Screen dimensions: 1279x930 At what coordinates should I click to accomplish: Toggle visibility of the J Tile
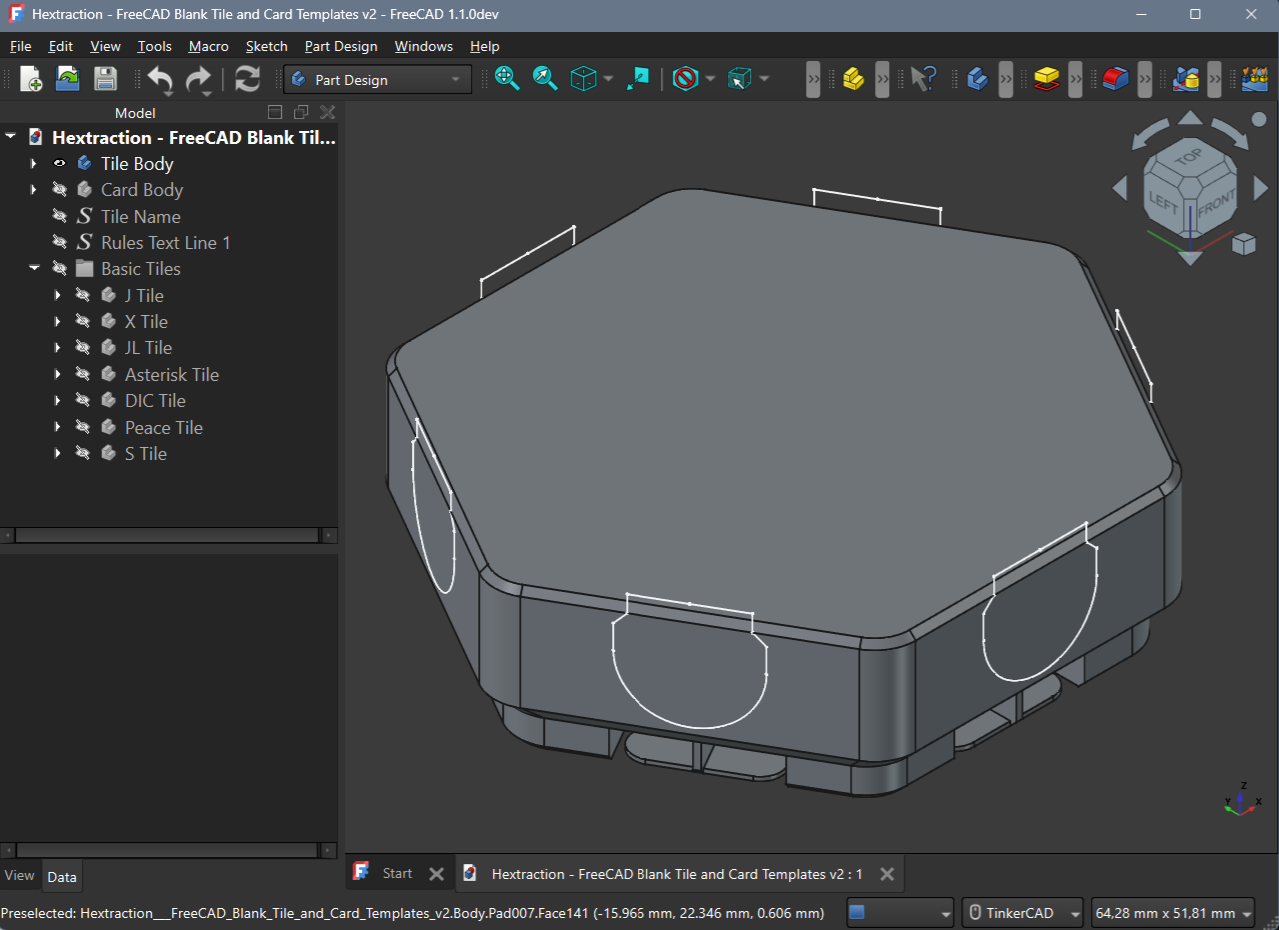click(83, 295)
